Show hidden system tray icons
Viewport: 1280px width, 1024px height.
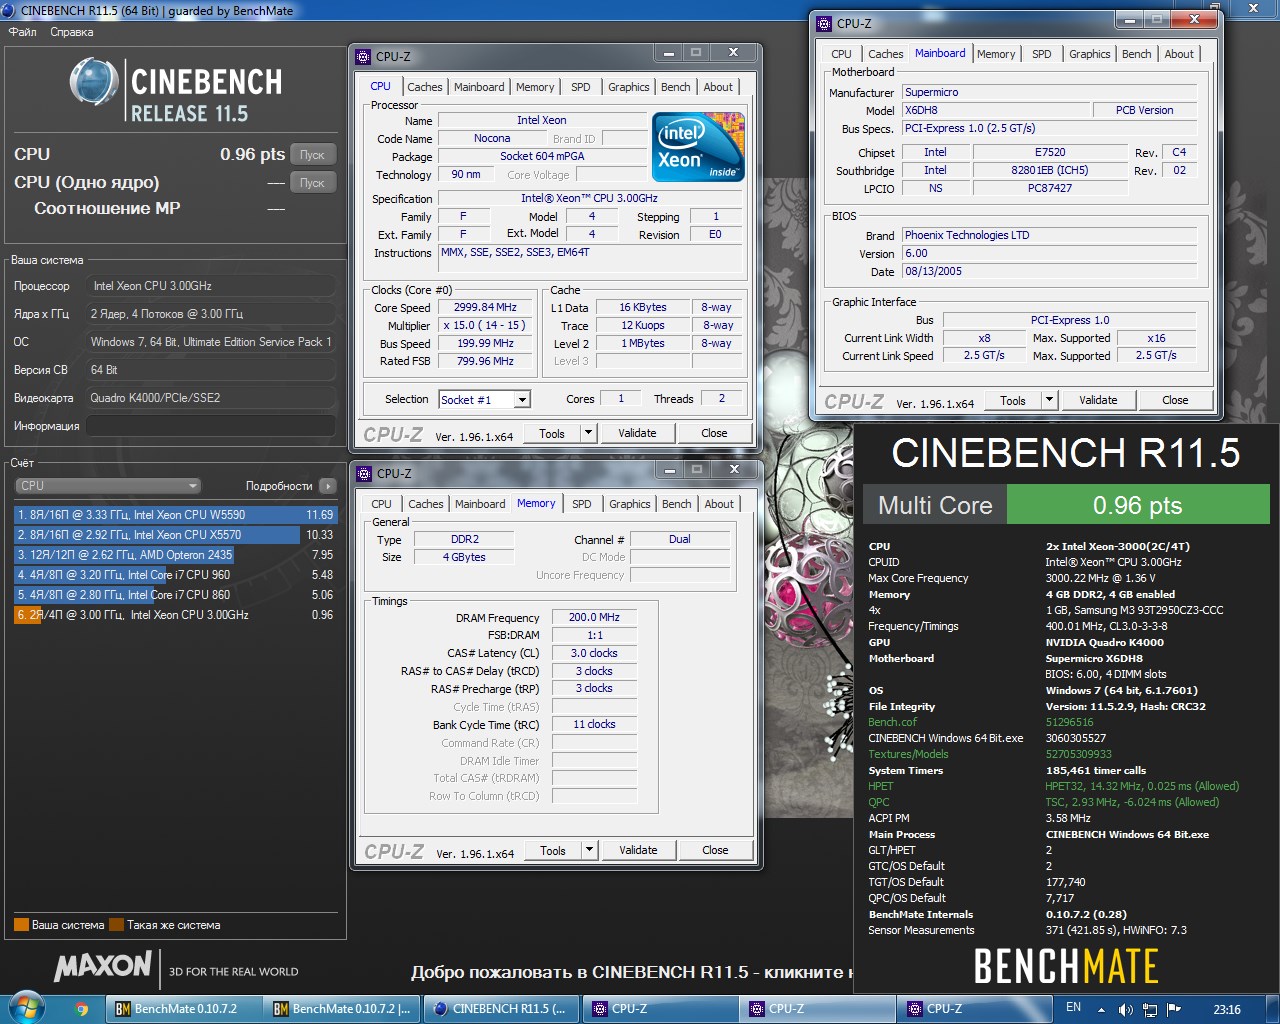[x=1101, y=1009]
